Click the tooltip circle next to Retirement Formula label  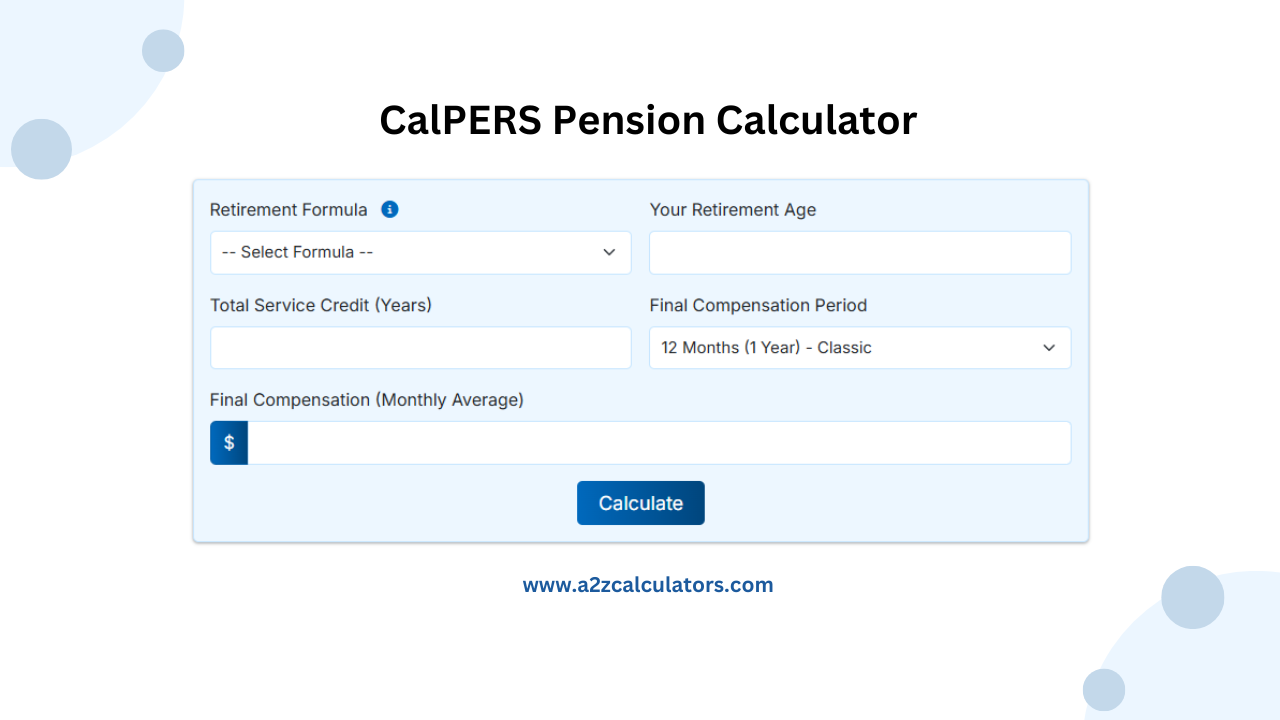[389, 209]
